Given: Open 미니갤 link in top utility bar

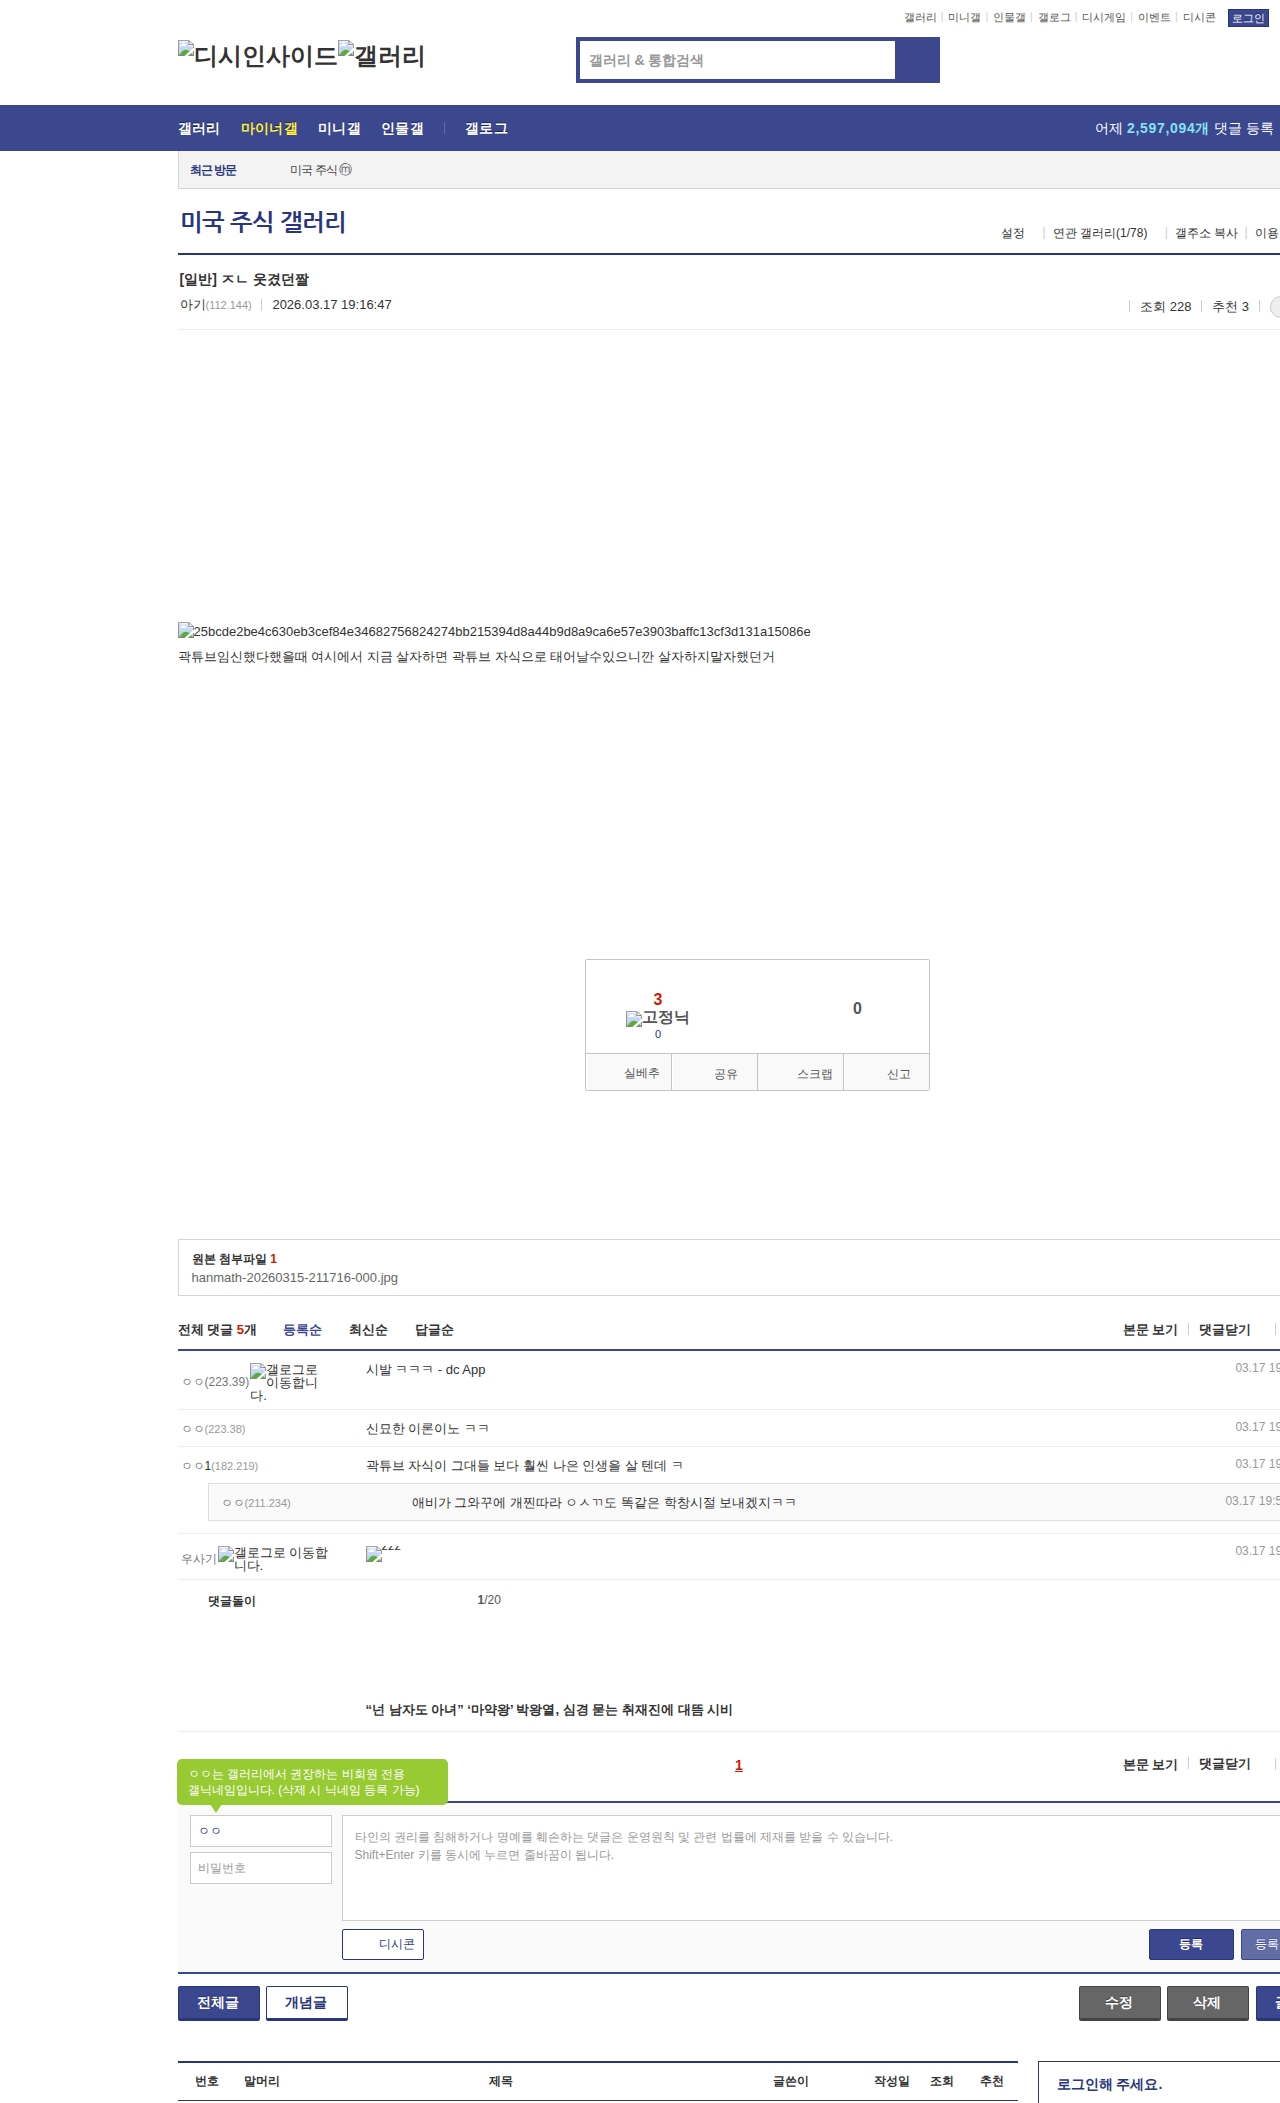Looking at the screenshot, I should pyautogui.click(x=964, y=18).
